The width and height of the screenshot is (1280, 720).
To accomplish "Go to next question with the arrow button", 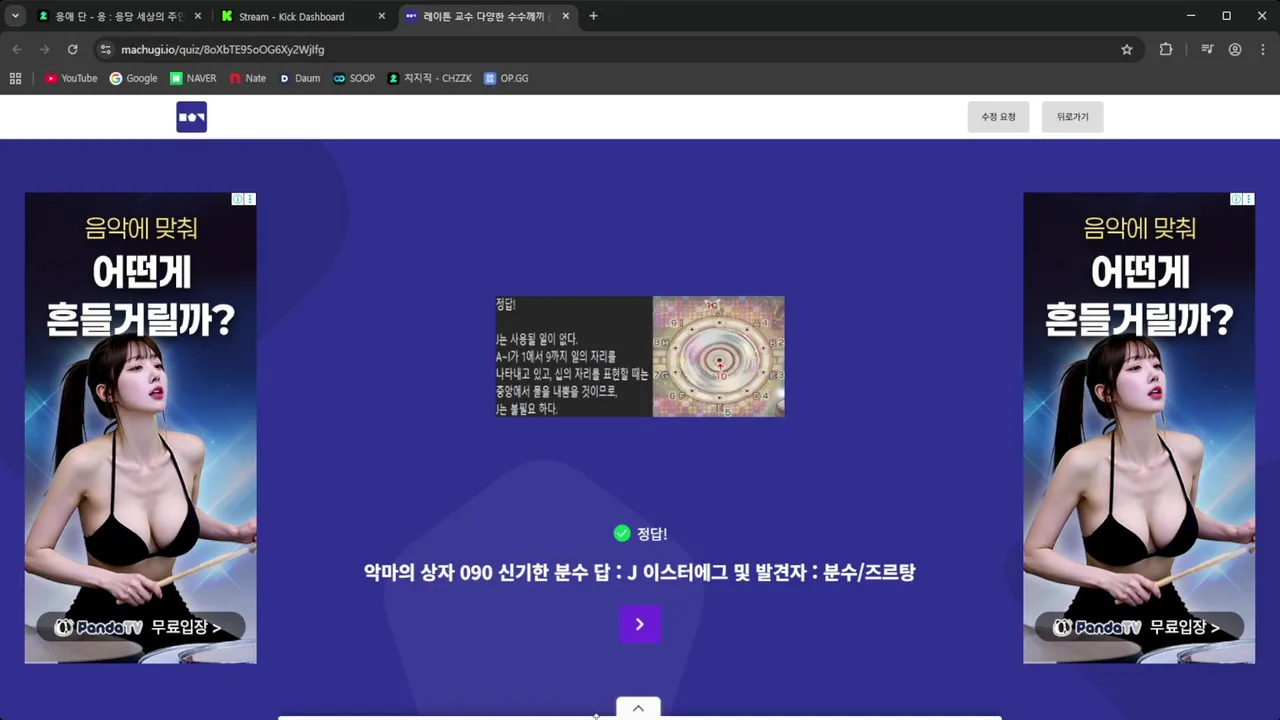I will [x=640, y=624].
